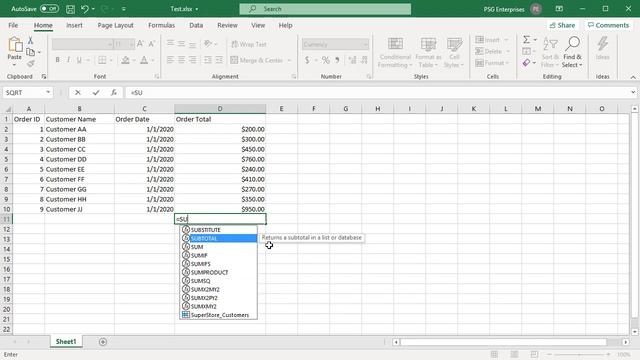
Task: Open the Name Box dropdown arrow
Action: (x=48, y=92)
